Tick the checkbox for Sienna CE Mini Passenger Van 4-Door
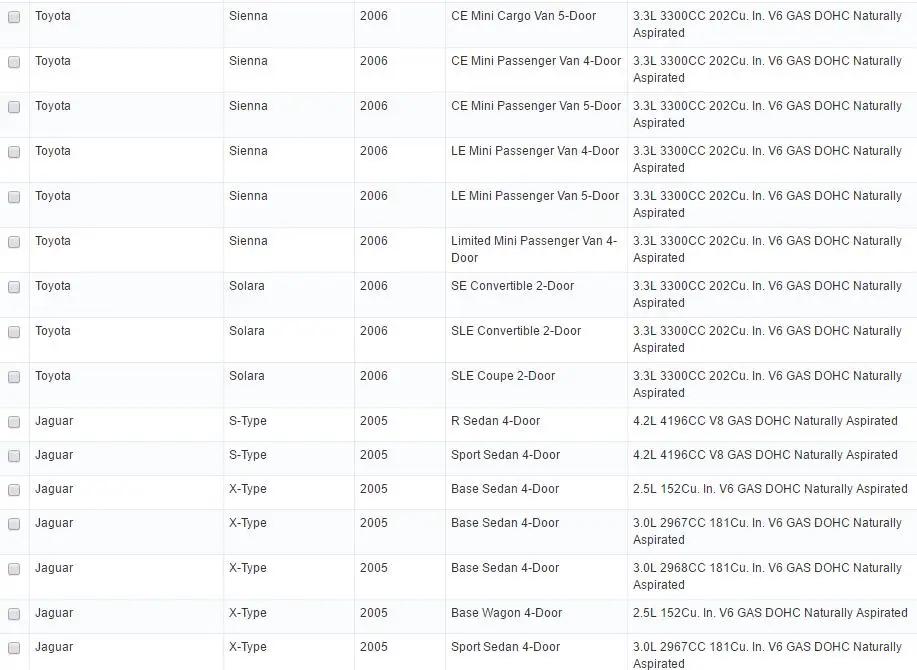 pyautogui.click(x=14, y=62)
